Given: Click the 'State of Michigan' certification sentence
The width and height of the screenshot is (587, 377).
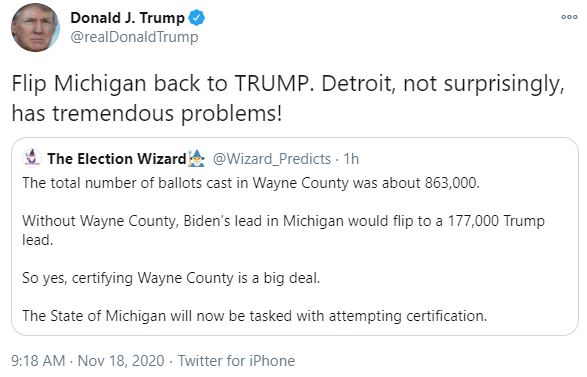Looking at the screenshot, I should 255,316.
